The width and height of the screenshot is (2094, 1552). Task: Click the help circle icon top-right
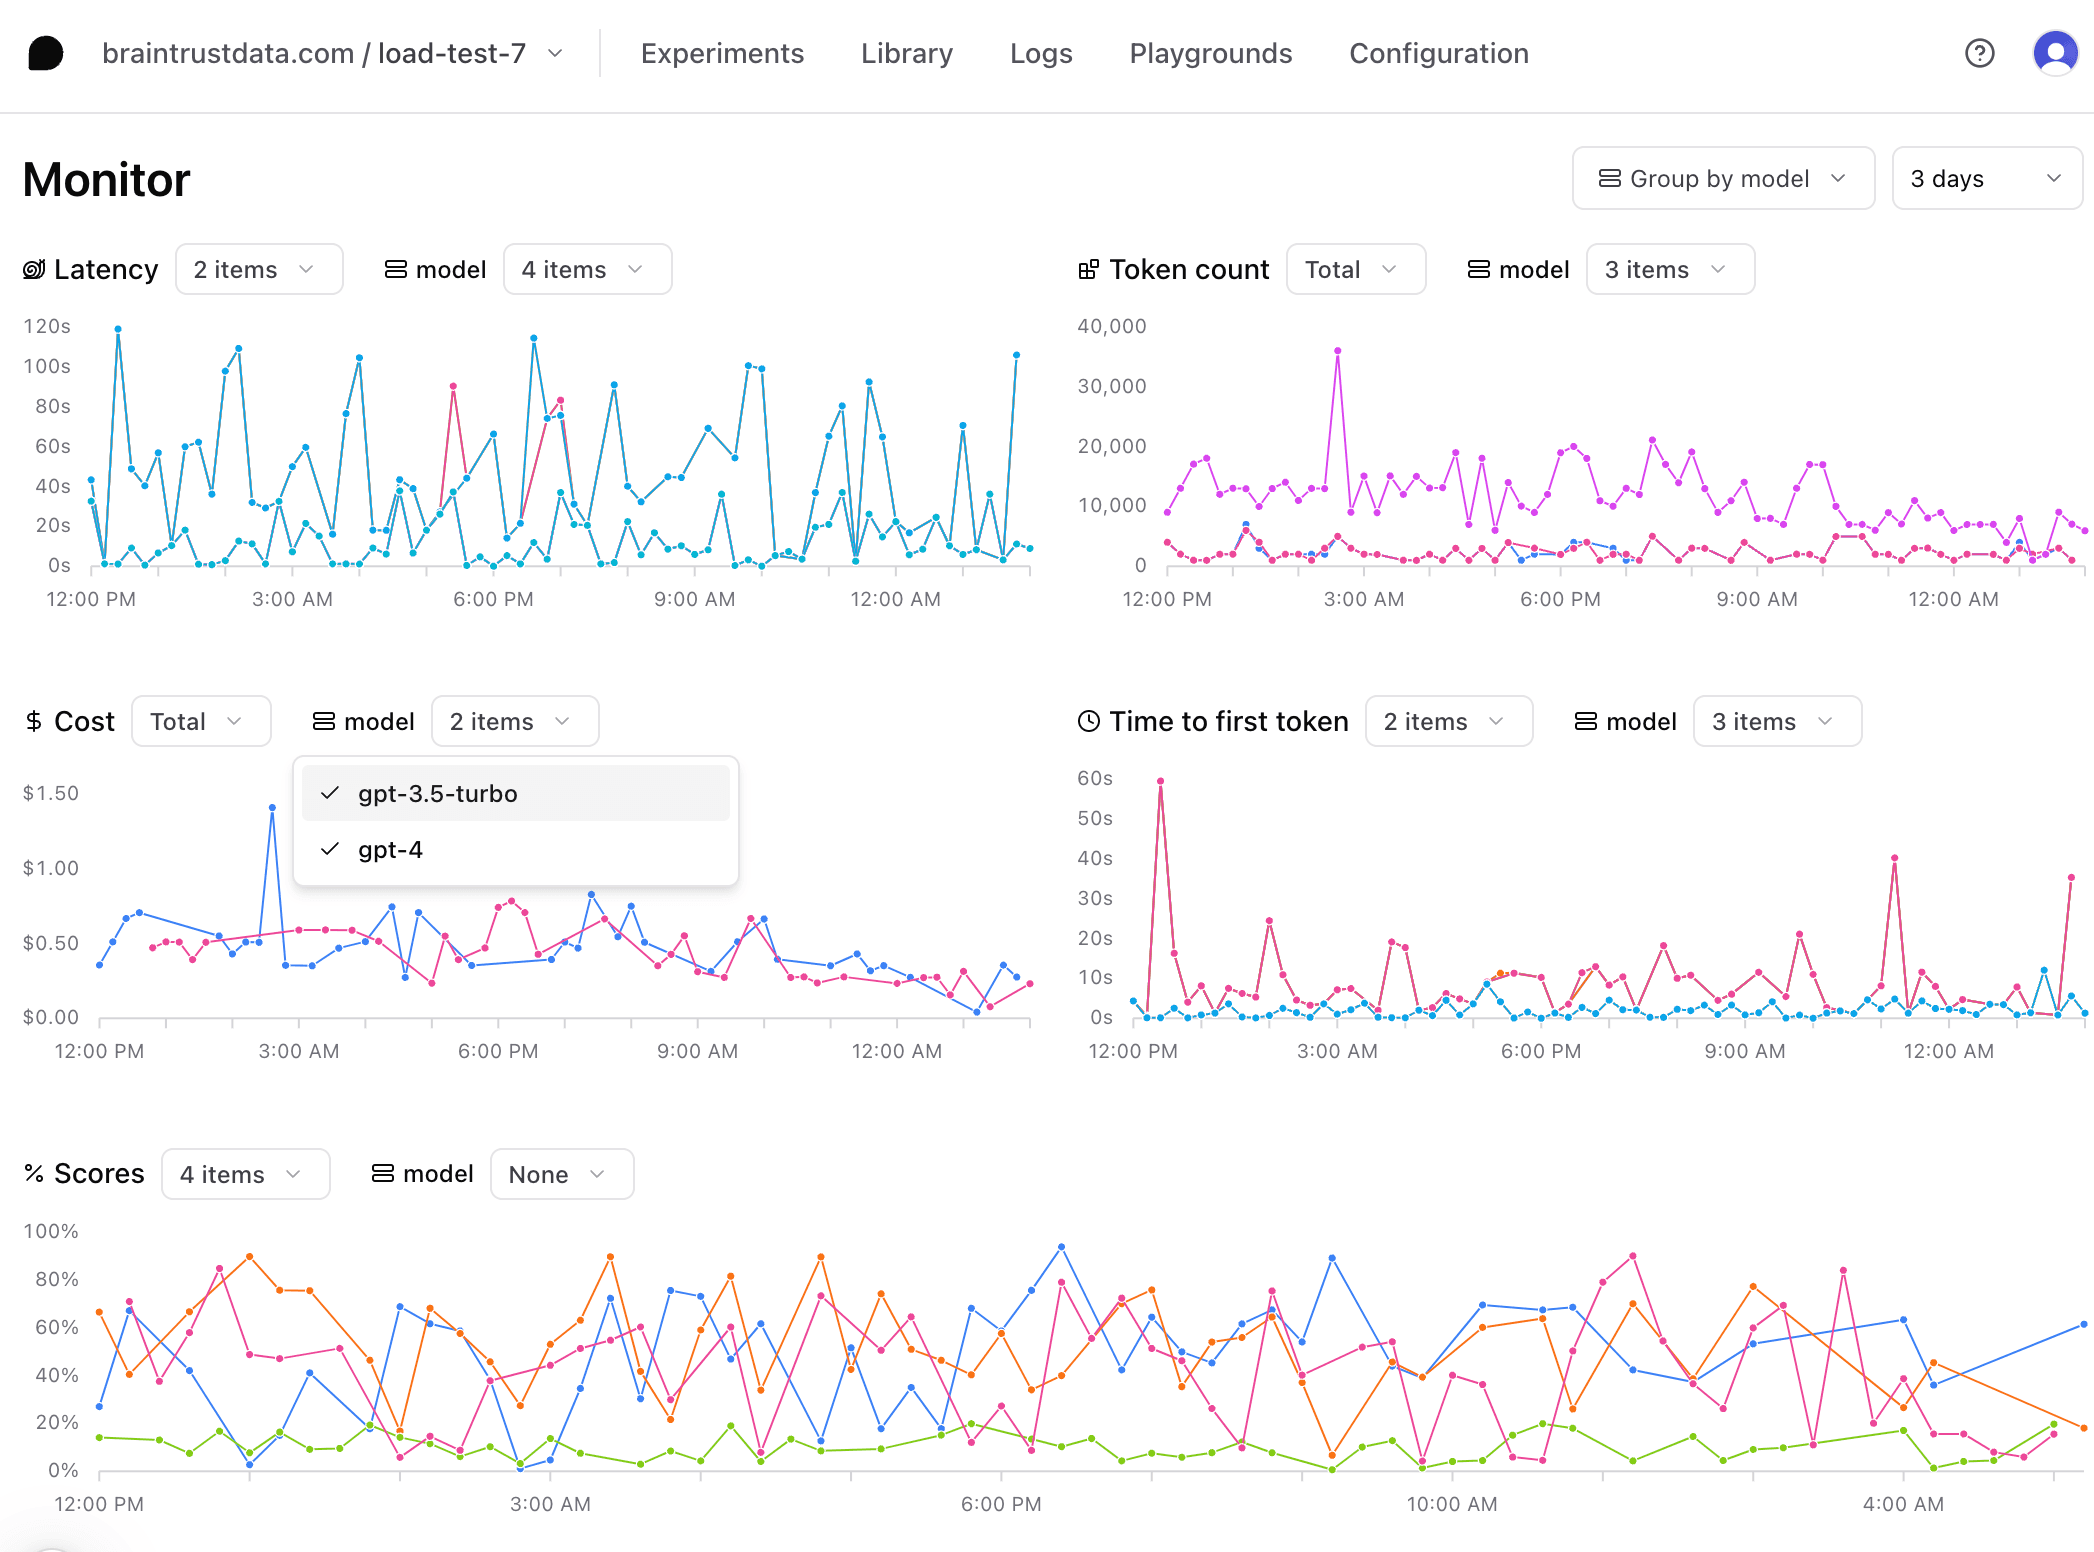click(1980, 51)
